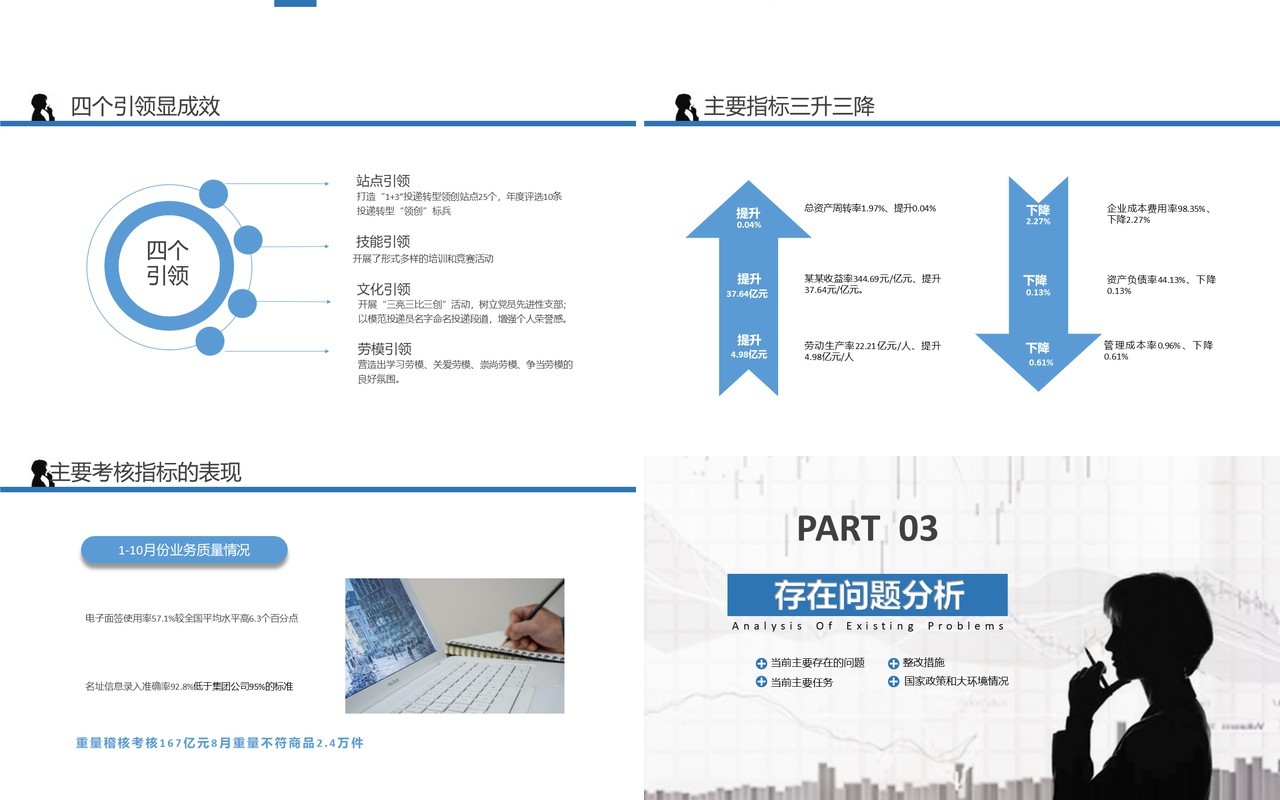Click the 四个引领显成效 slide title
1280x800 pixels.
point(145,106)
